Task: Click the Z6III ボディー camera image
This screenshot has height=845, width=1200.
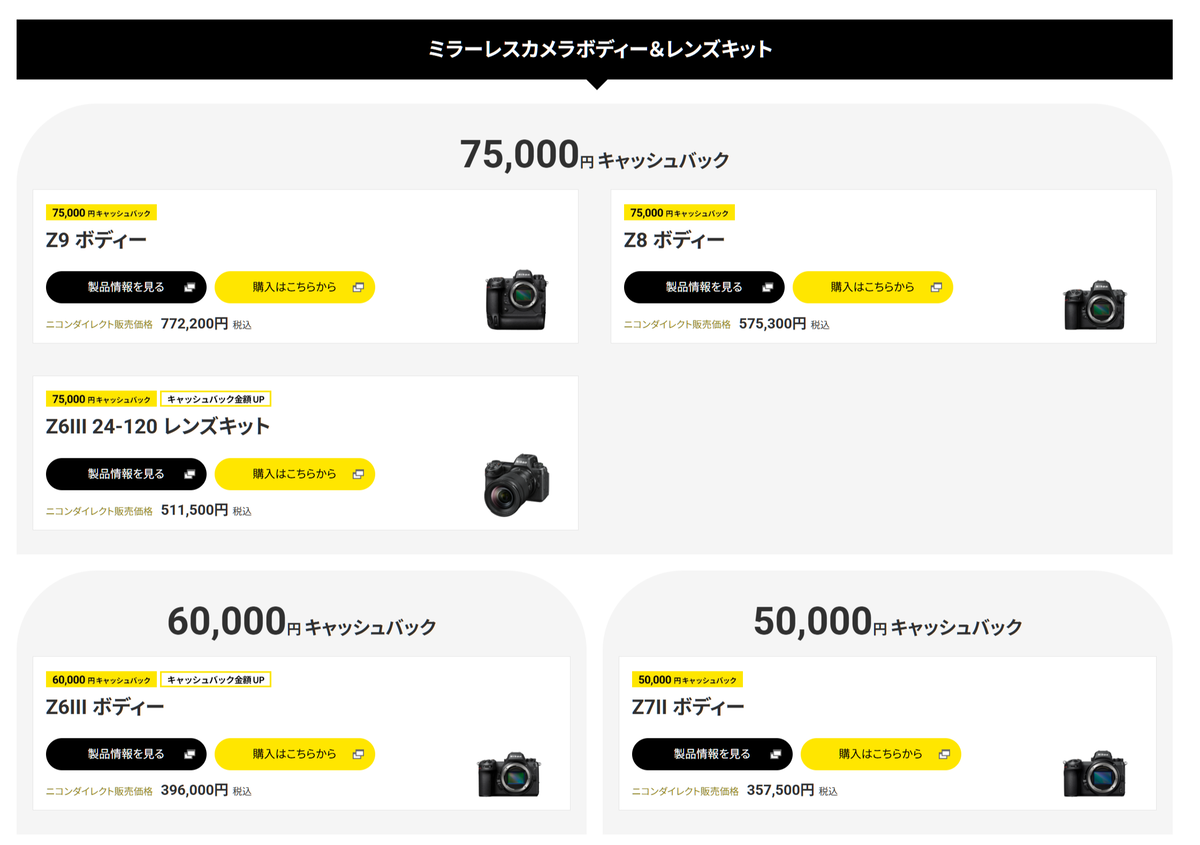Action: tap(509, 773)
